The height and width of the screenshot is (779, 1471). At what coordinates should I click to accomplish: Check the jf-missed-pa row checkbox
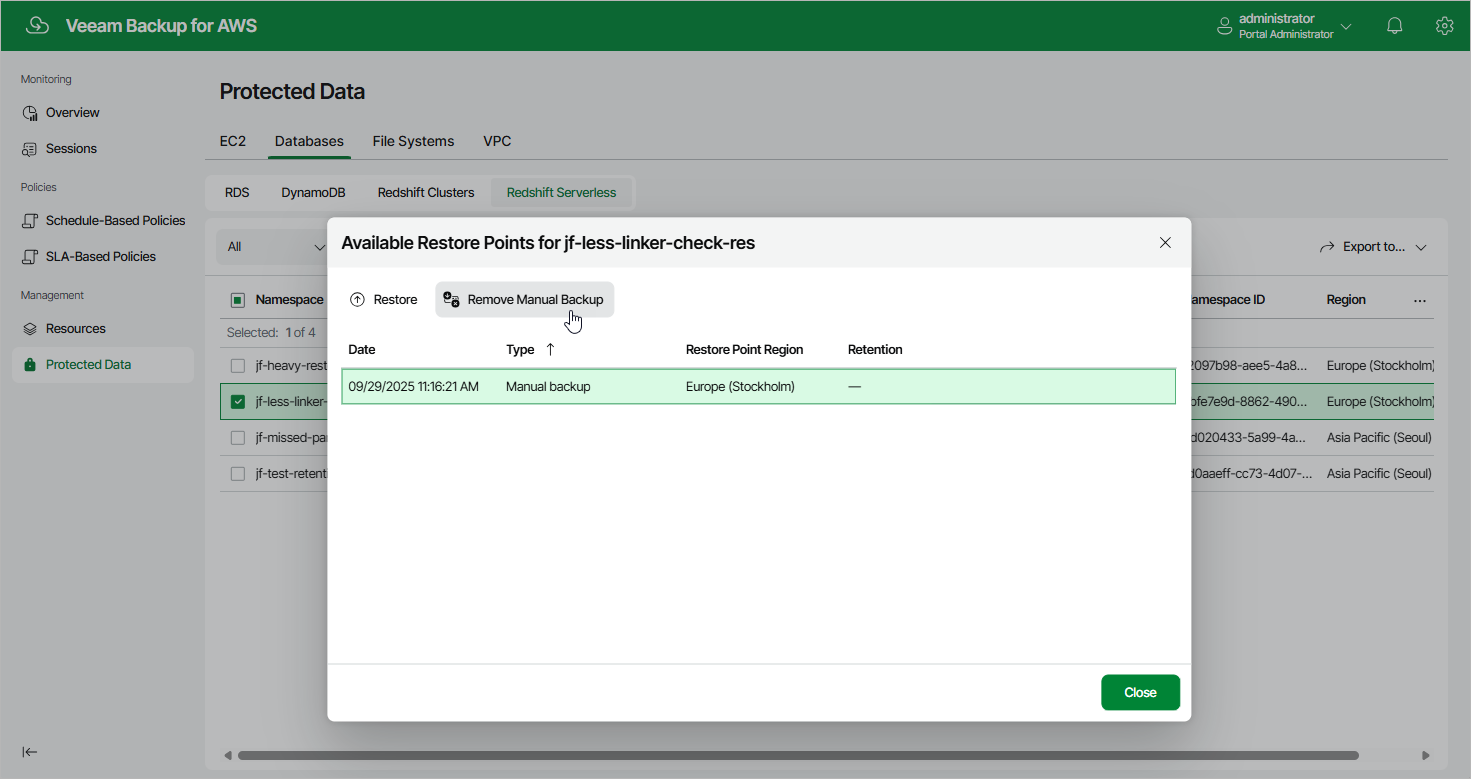(x=238, y=438)
